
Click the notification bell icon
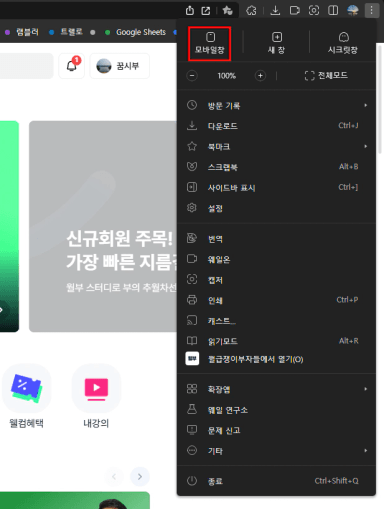click(72, 66)
